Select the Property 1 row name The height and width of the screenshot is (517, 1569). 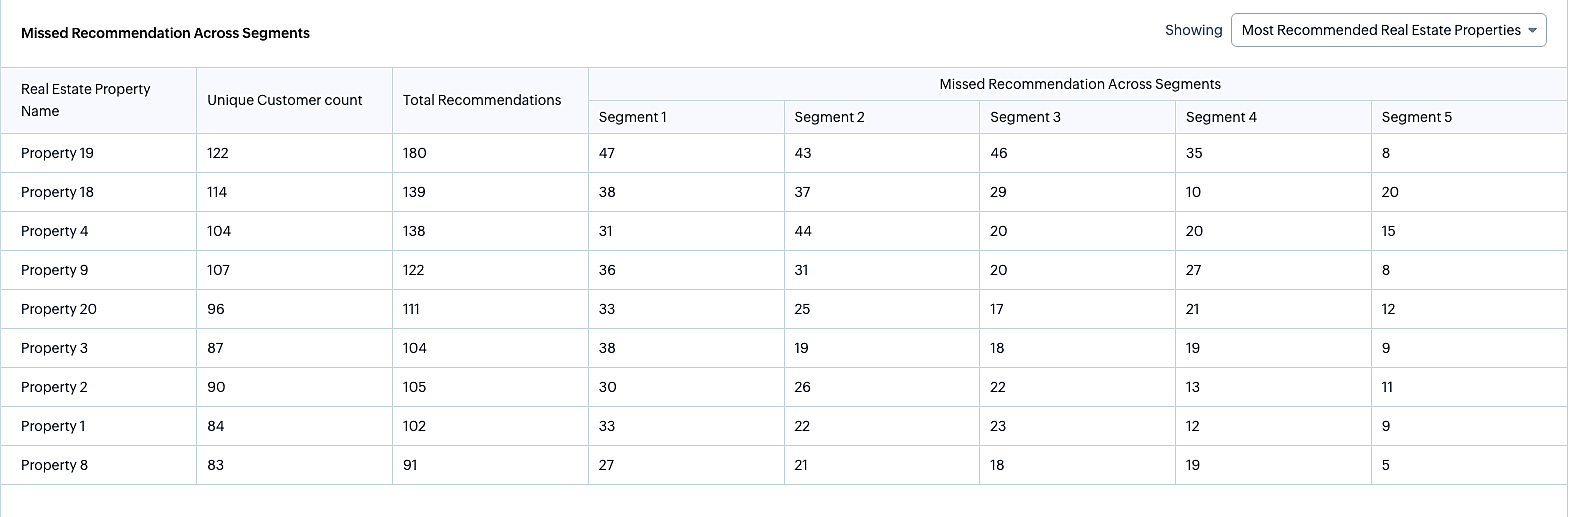53,426
